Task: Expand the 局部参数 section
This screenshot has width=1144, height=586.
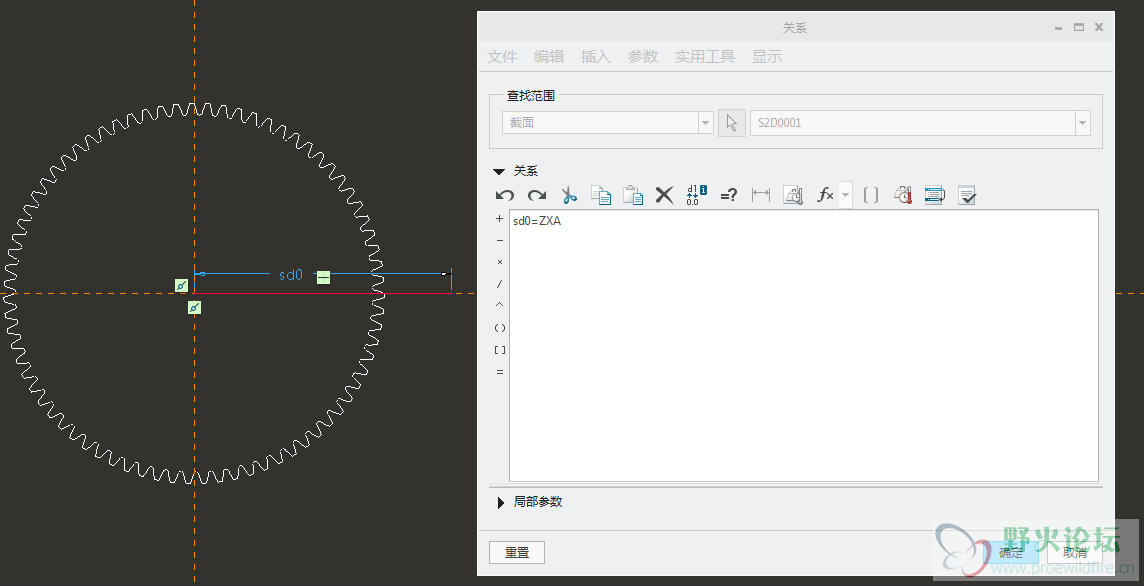Action: click(500, 502)
